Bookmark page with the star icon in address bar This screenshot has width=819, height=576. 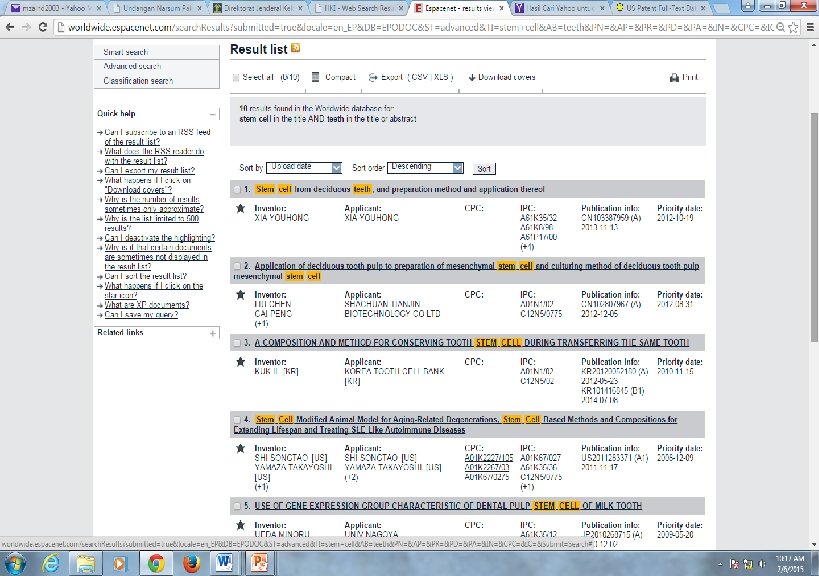click(793, 27)
